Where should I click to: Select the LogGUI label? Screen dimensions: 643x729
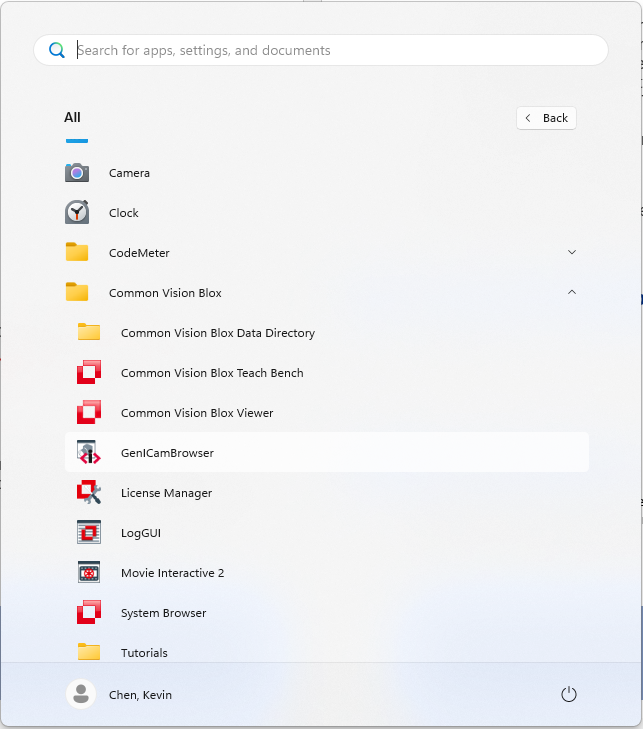pos(141,533)
